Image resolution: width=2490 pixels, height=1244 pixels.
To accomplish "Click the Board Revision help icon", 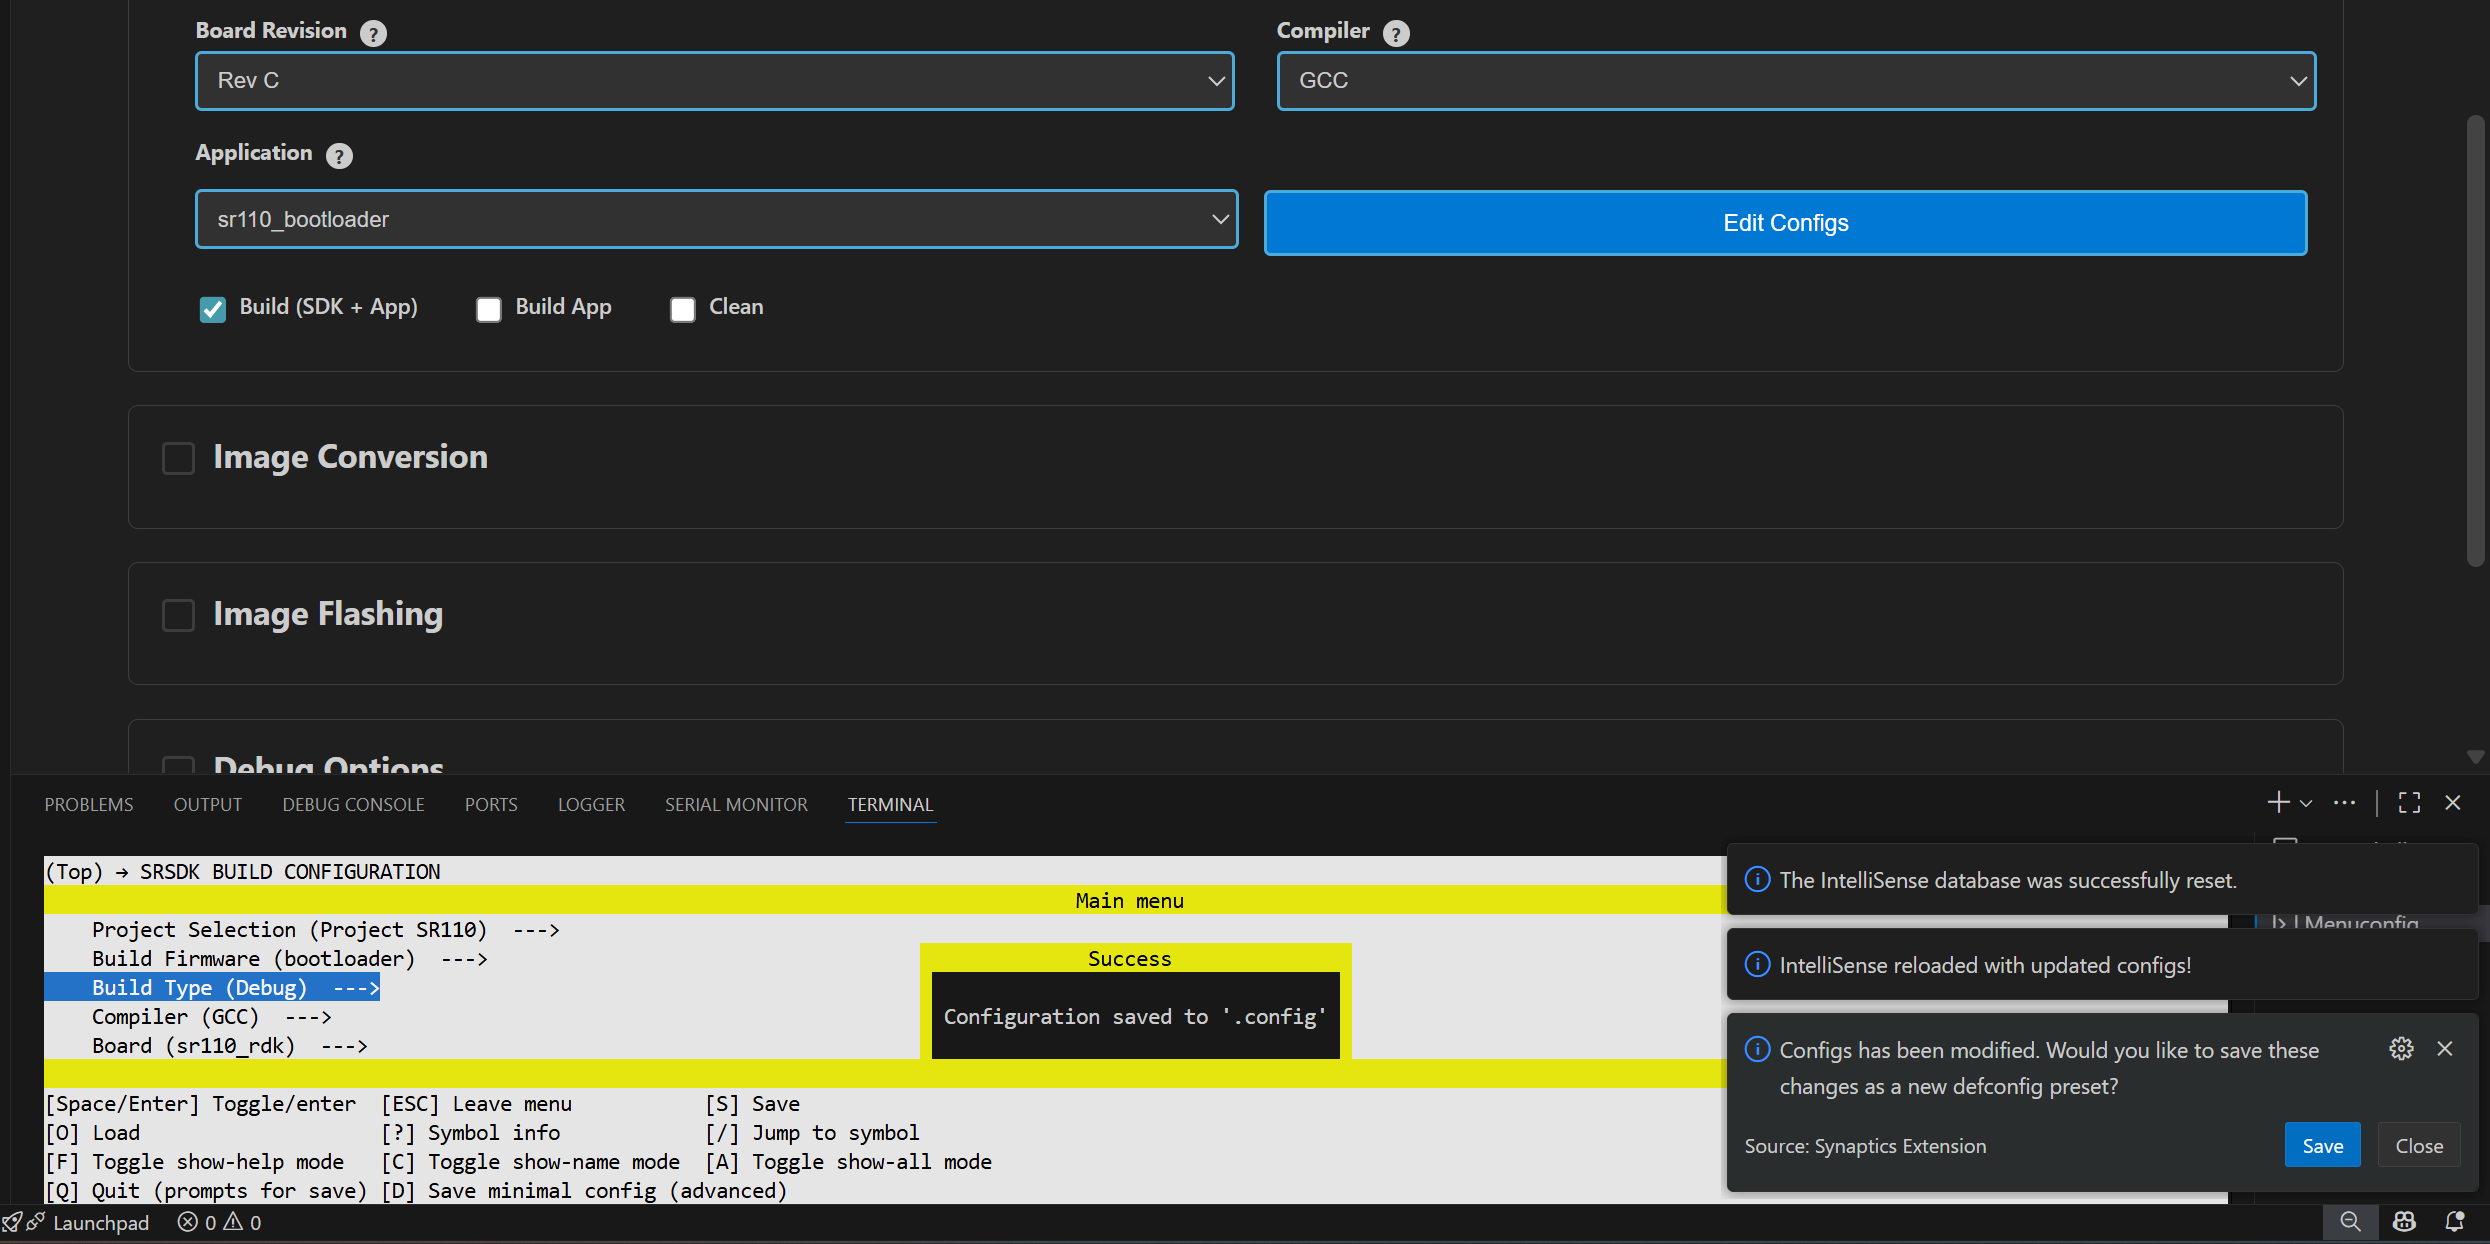I will tap(373, 34).
